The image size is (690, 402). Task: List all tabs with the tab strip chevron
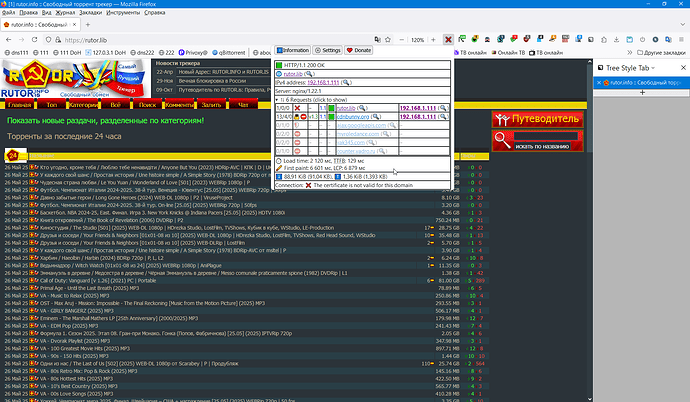683,25
